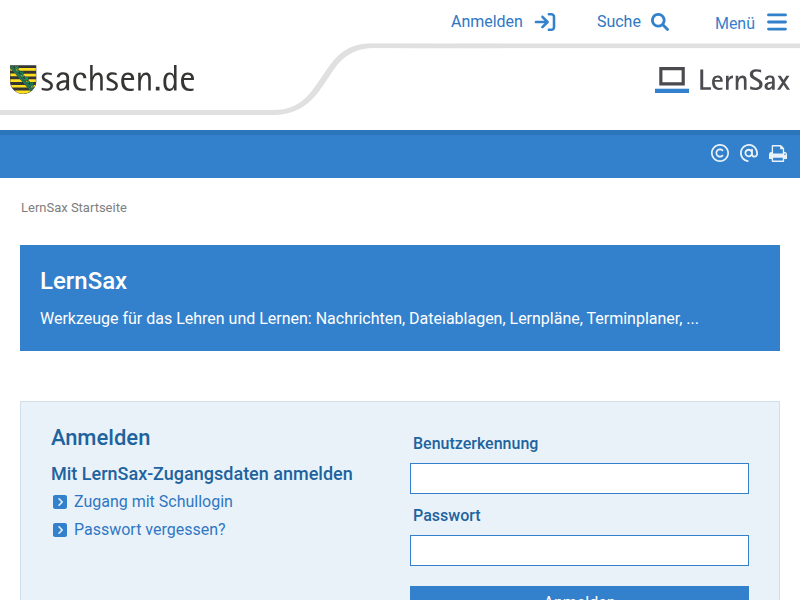Open the copyright icon in blue bar
800x600 pixels.
[x=719, y=154]
